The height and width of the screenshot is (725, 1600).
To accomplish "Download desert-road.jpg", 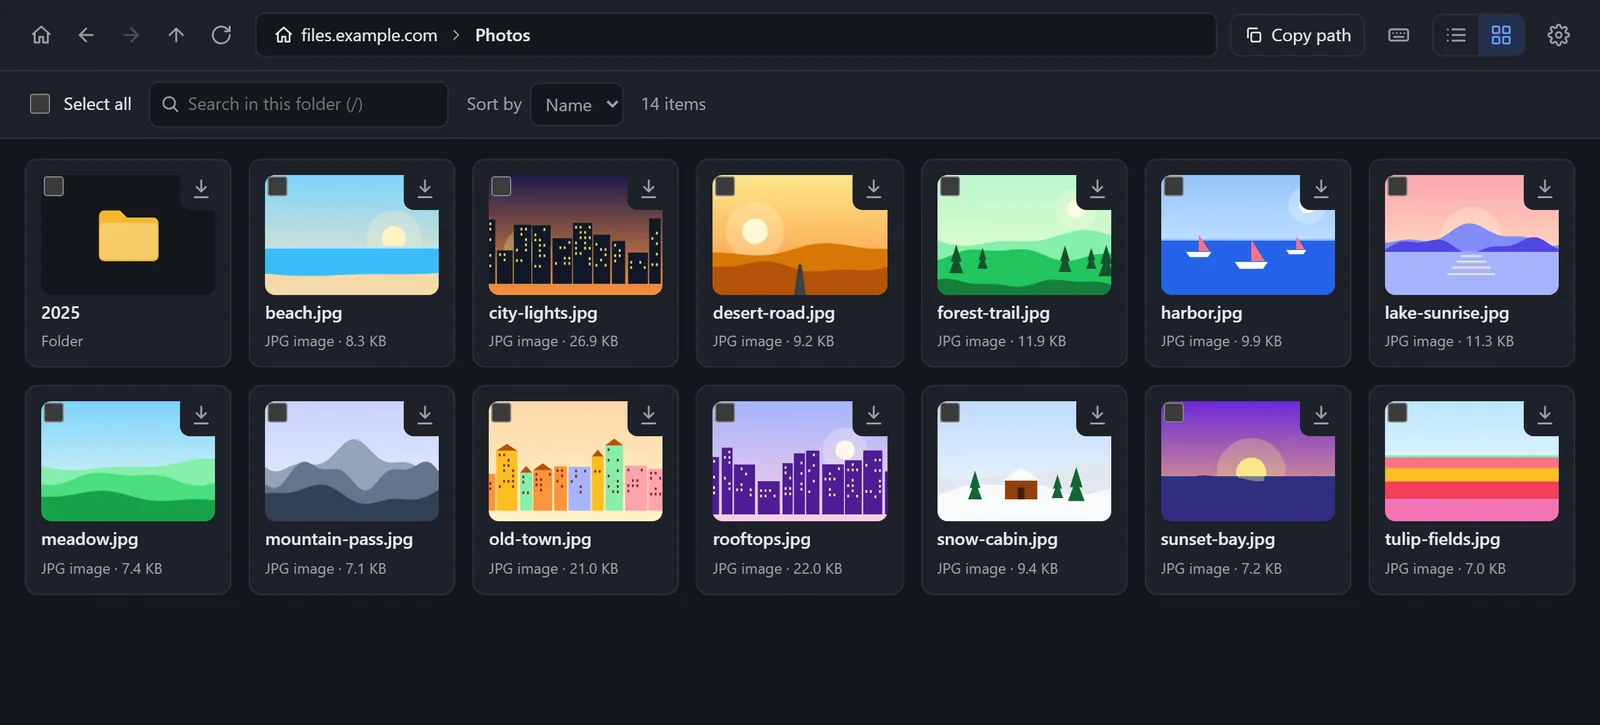I will point(873,188).
